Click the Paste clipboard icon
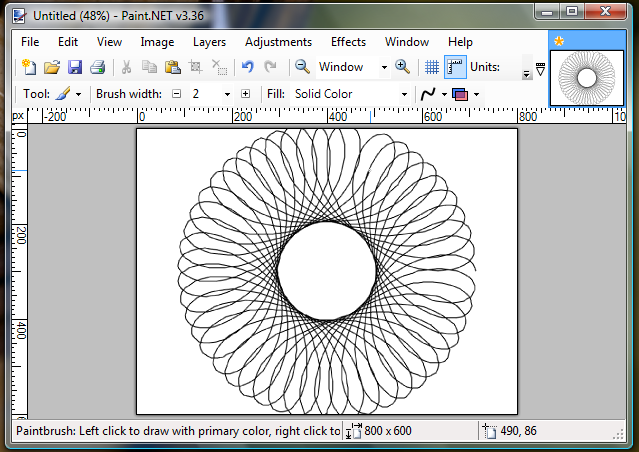 172,67
